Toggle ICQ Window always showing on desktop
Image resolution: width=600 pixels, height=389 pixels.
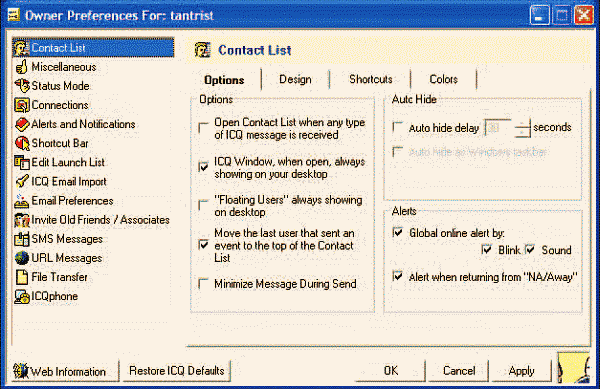pos(204,167)
